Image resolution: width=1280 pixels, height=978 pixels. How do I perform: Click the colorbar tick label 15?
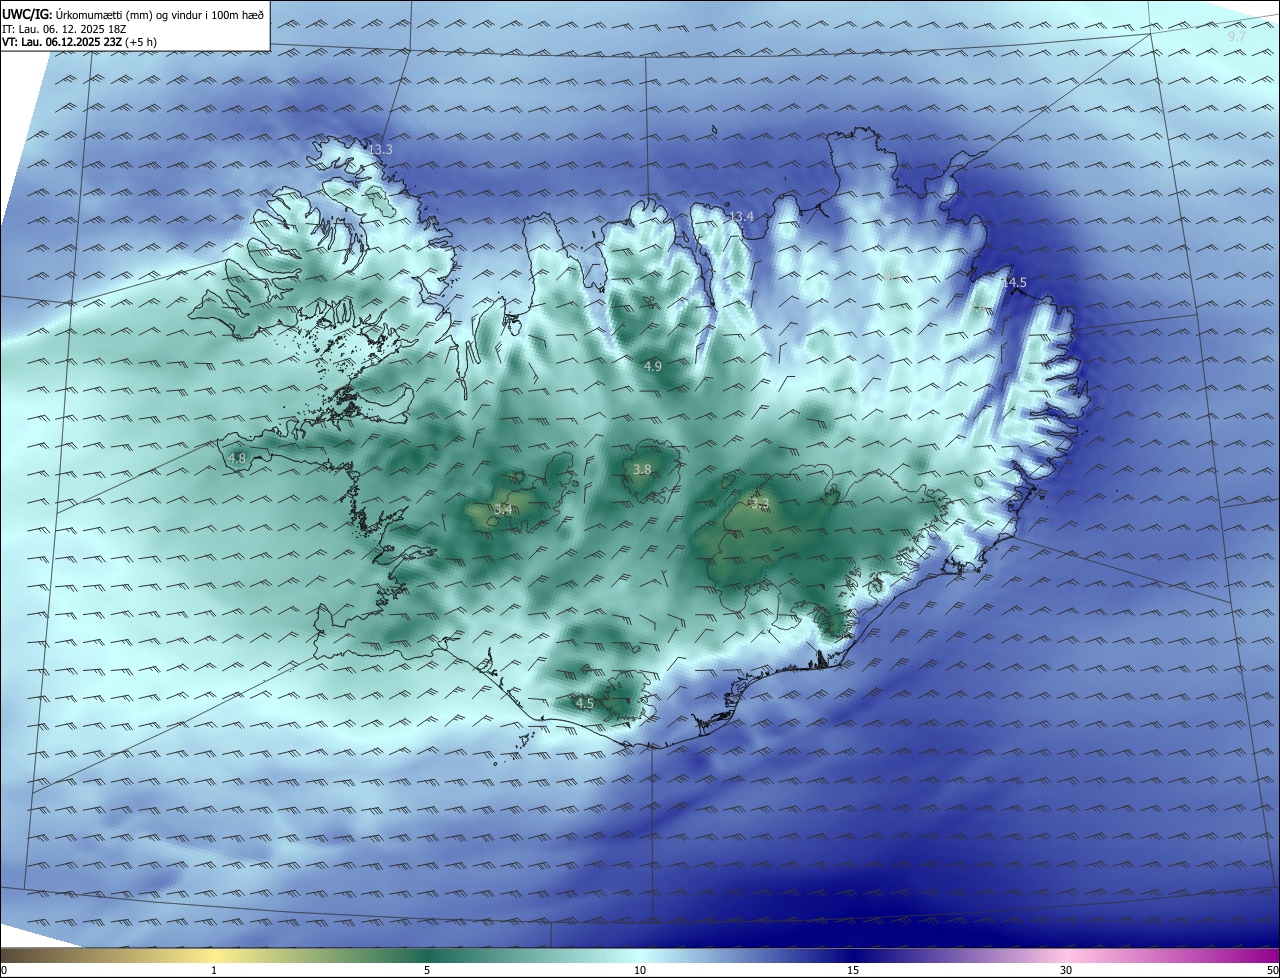click(x=853, y=970)
